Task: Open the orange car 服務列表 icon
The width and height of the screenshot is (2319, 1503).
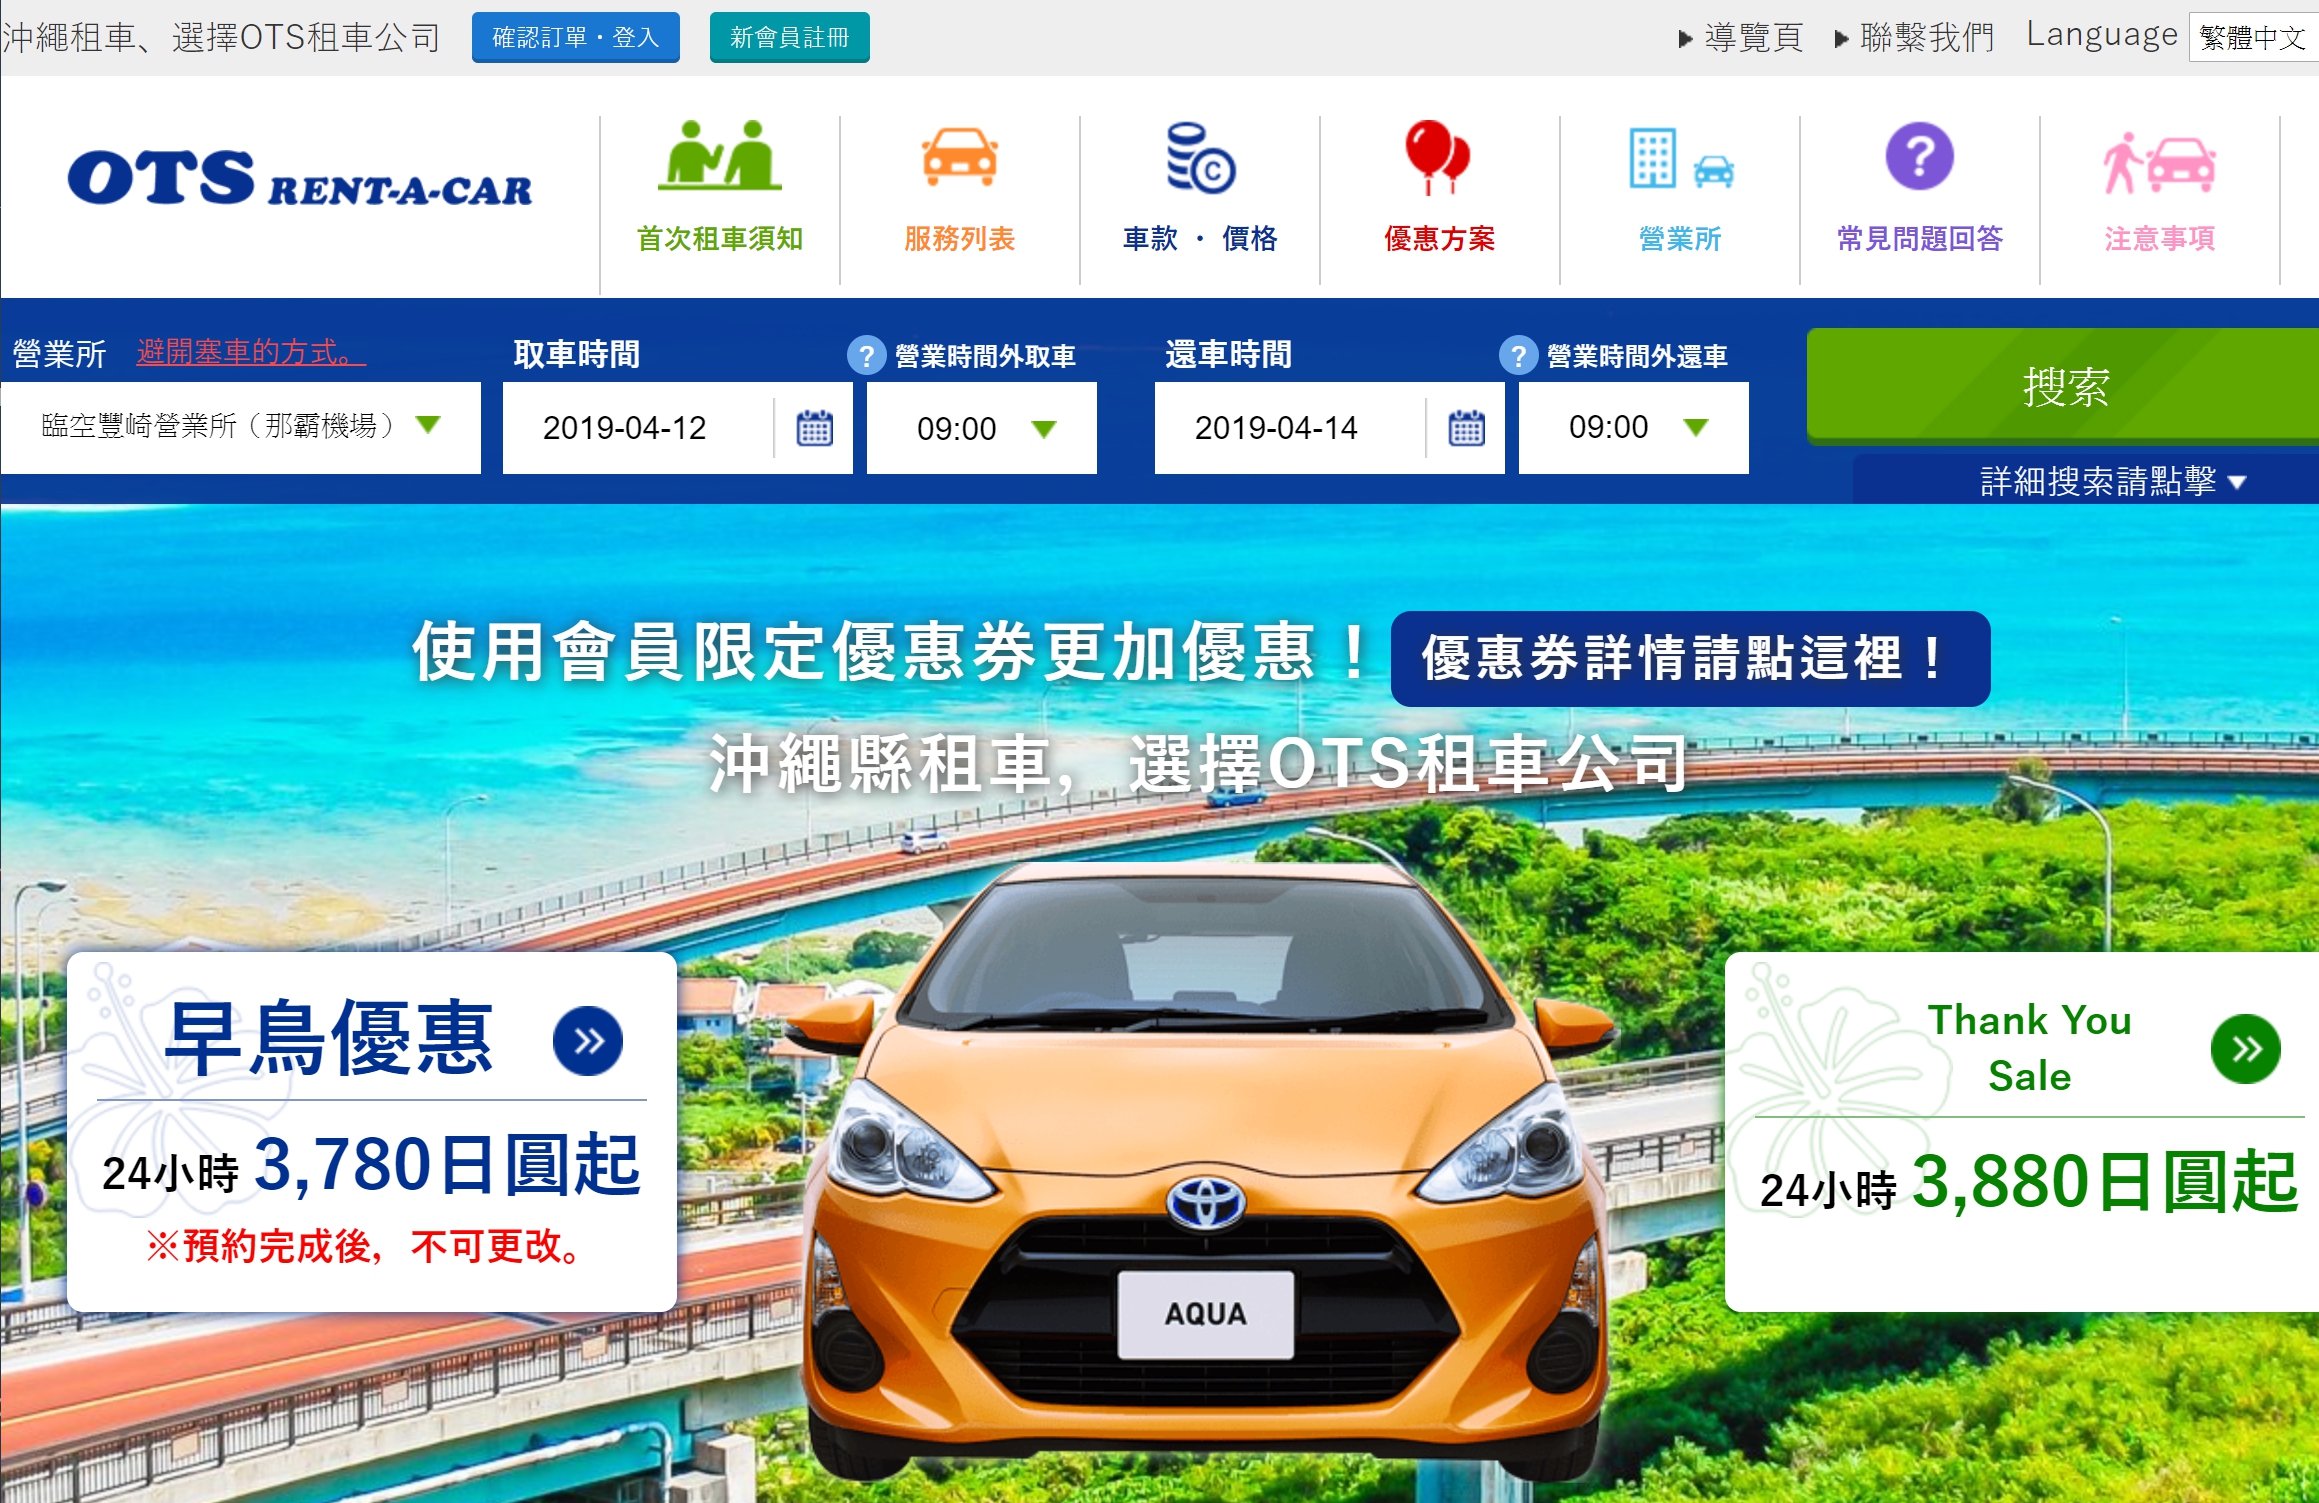Action: point(959,157)
